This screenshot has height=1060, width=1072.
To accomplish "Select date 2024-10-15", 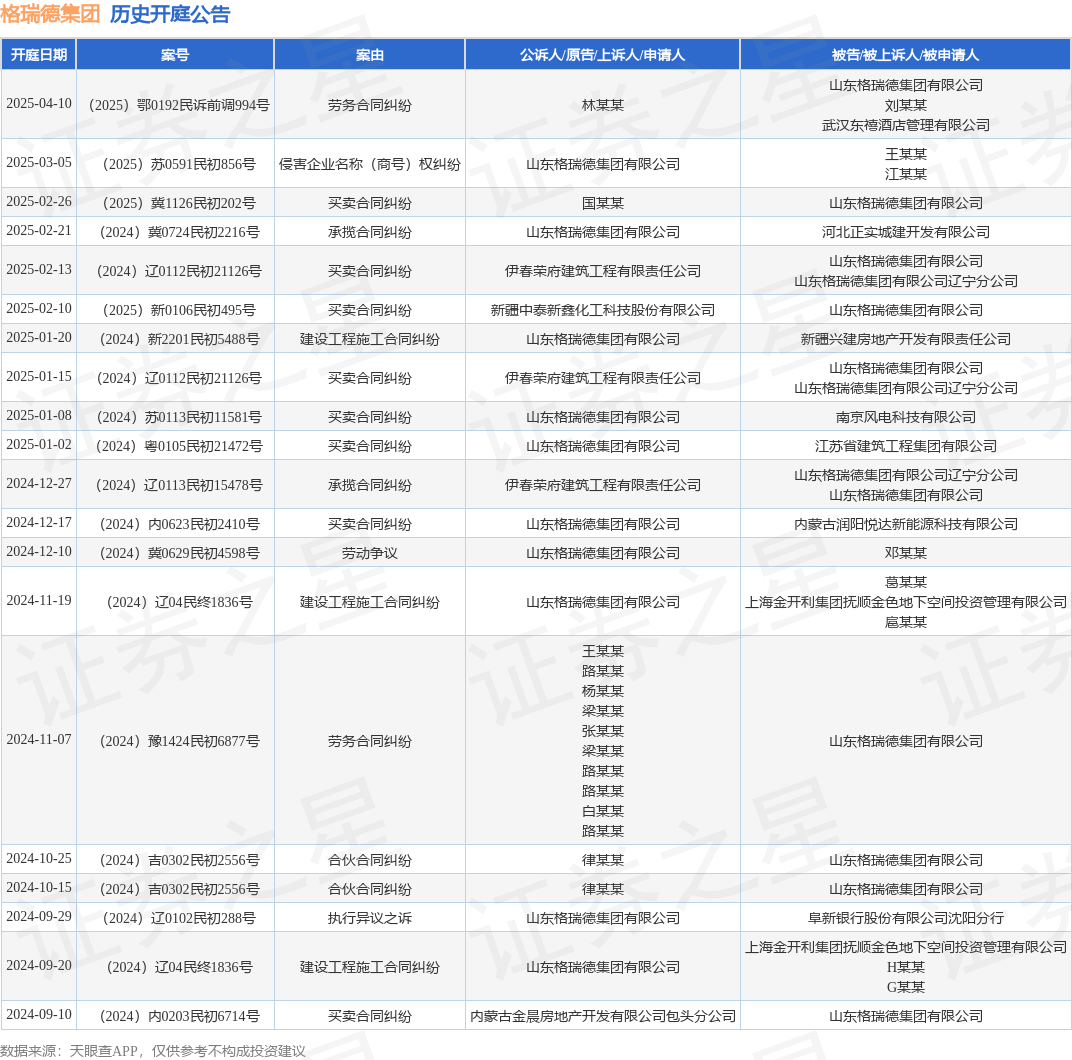I will [x=39, y=887].
